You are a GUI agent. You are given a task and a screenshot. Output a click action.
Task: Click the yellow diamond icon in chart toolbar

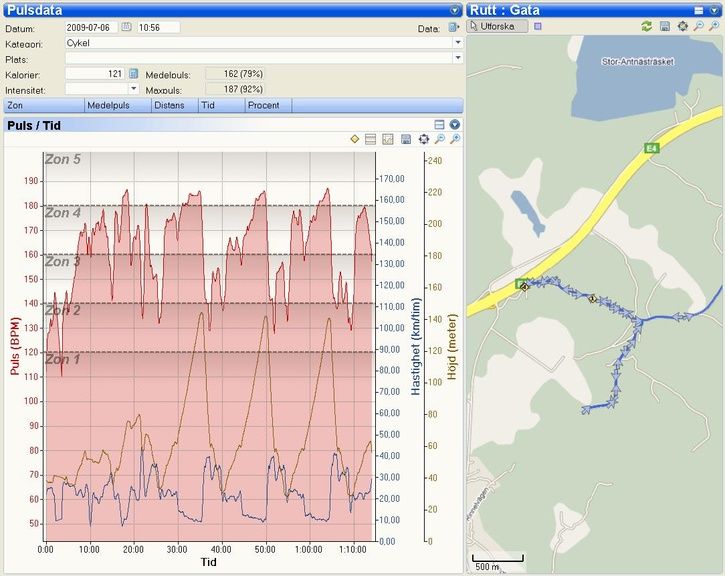pos(355,139)
